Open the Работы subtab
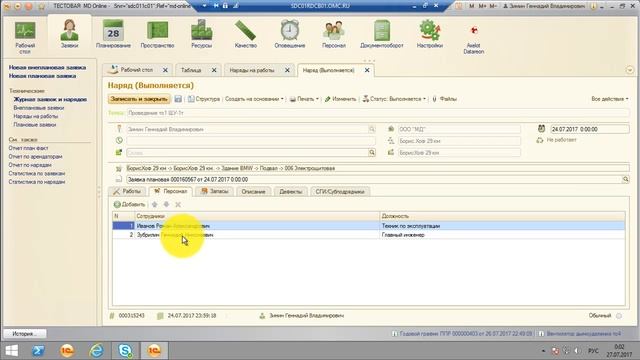The width and height of the screenshot is (640, 360). click(127, 191)
